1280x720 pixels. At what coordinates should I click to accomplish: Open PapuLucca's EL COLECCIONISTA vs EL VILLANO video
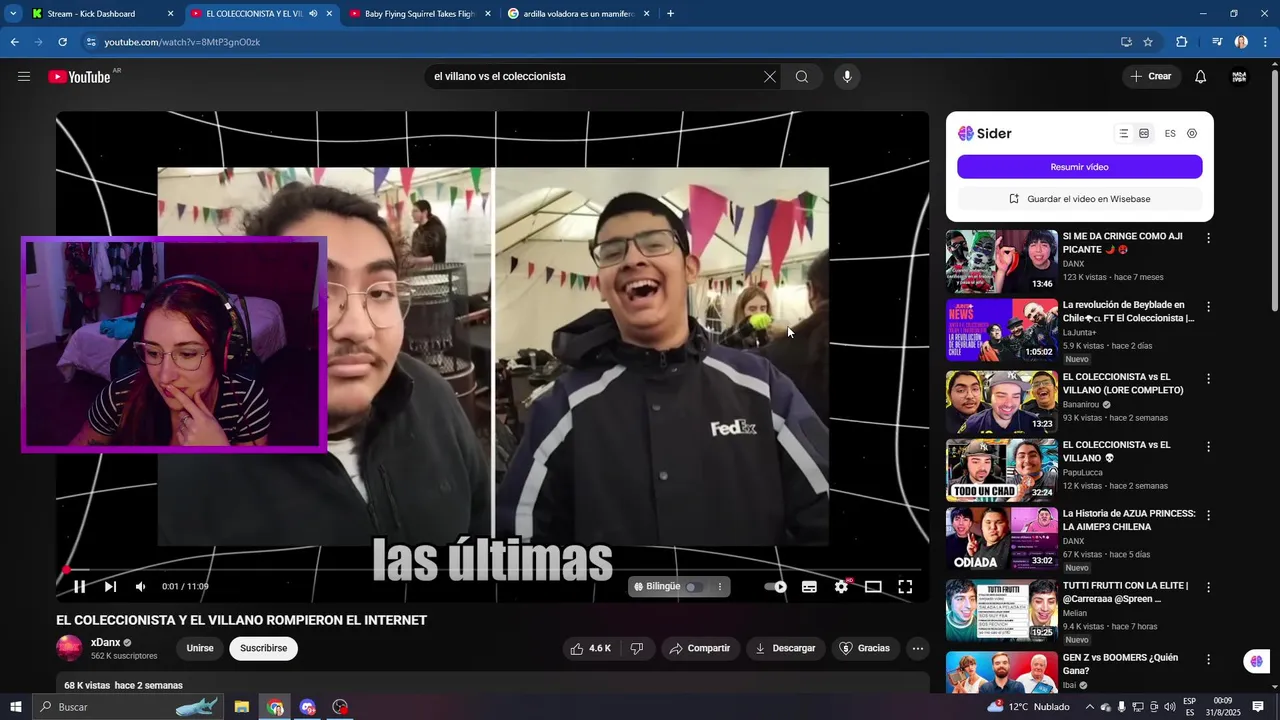(1001, 470)
